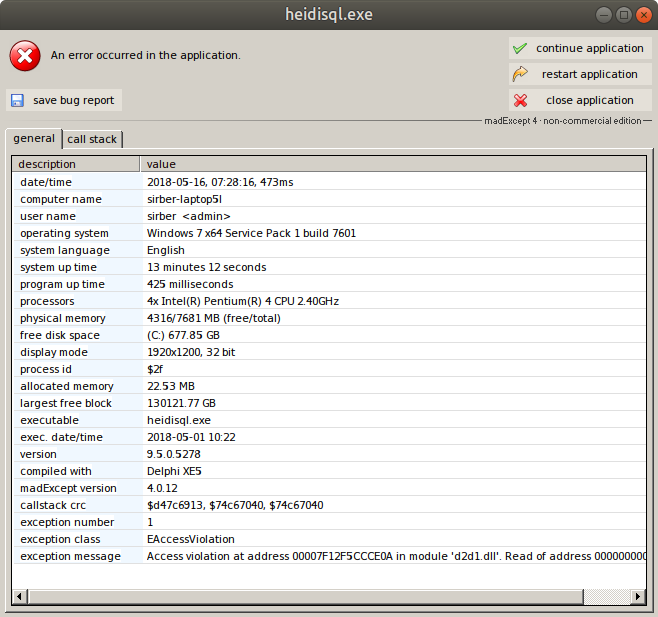The height and width of the screenshot is (617, 658).
Task: Maximize the heidisql.exe window
Action: click(x=624, y=15)
